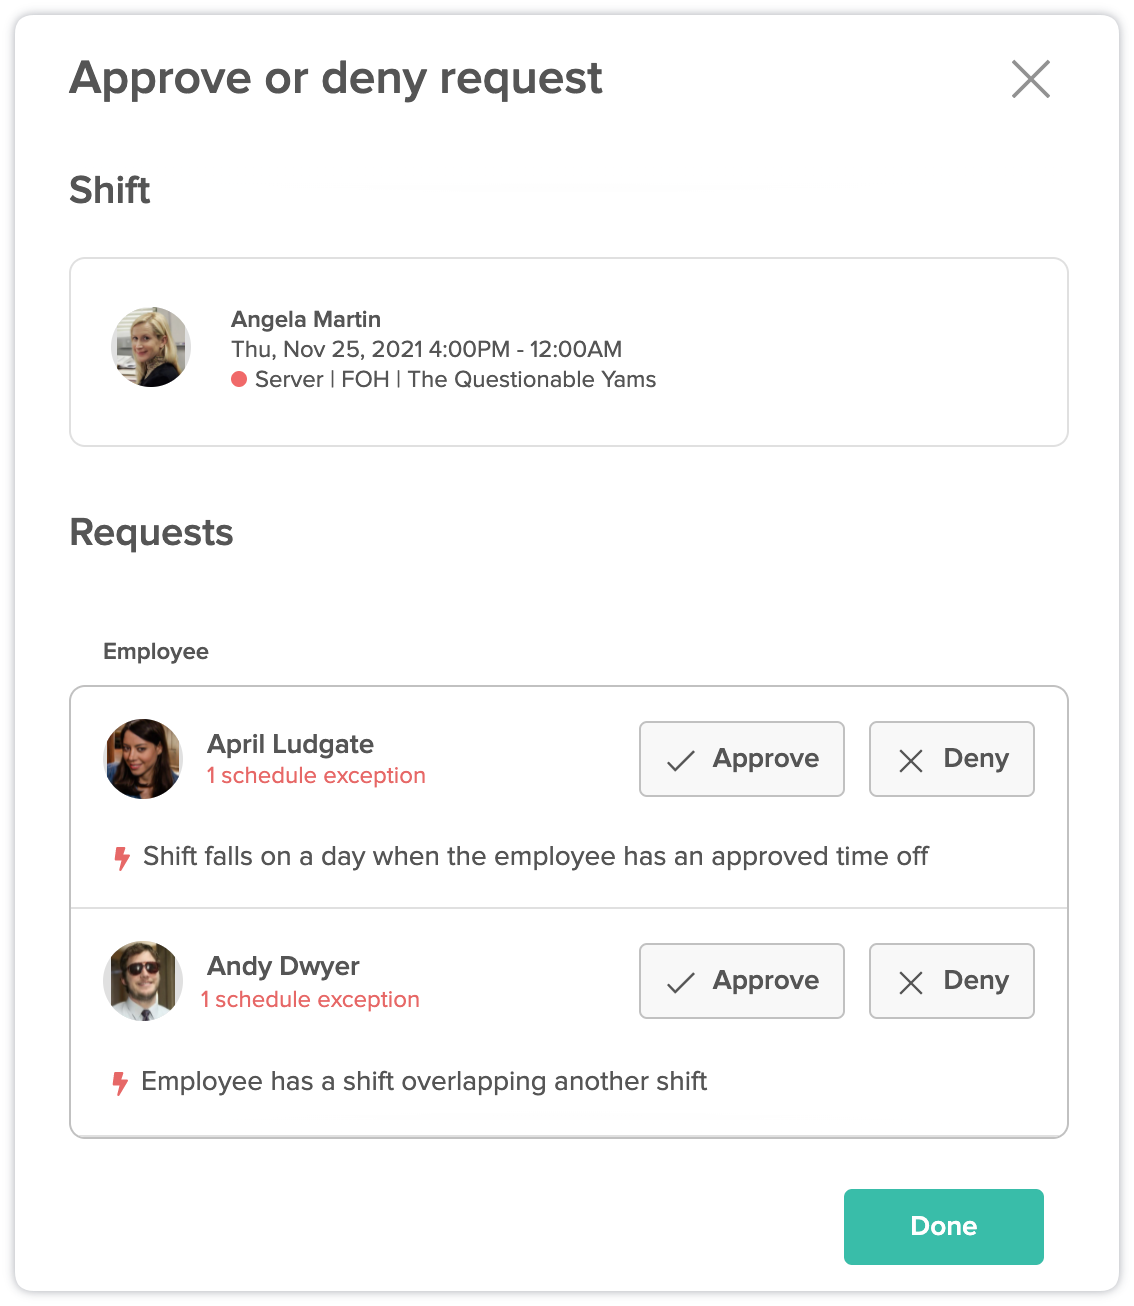
Task: Open Andy Dwyer's 1 schedule exception link
Action: coord(310,1000)
